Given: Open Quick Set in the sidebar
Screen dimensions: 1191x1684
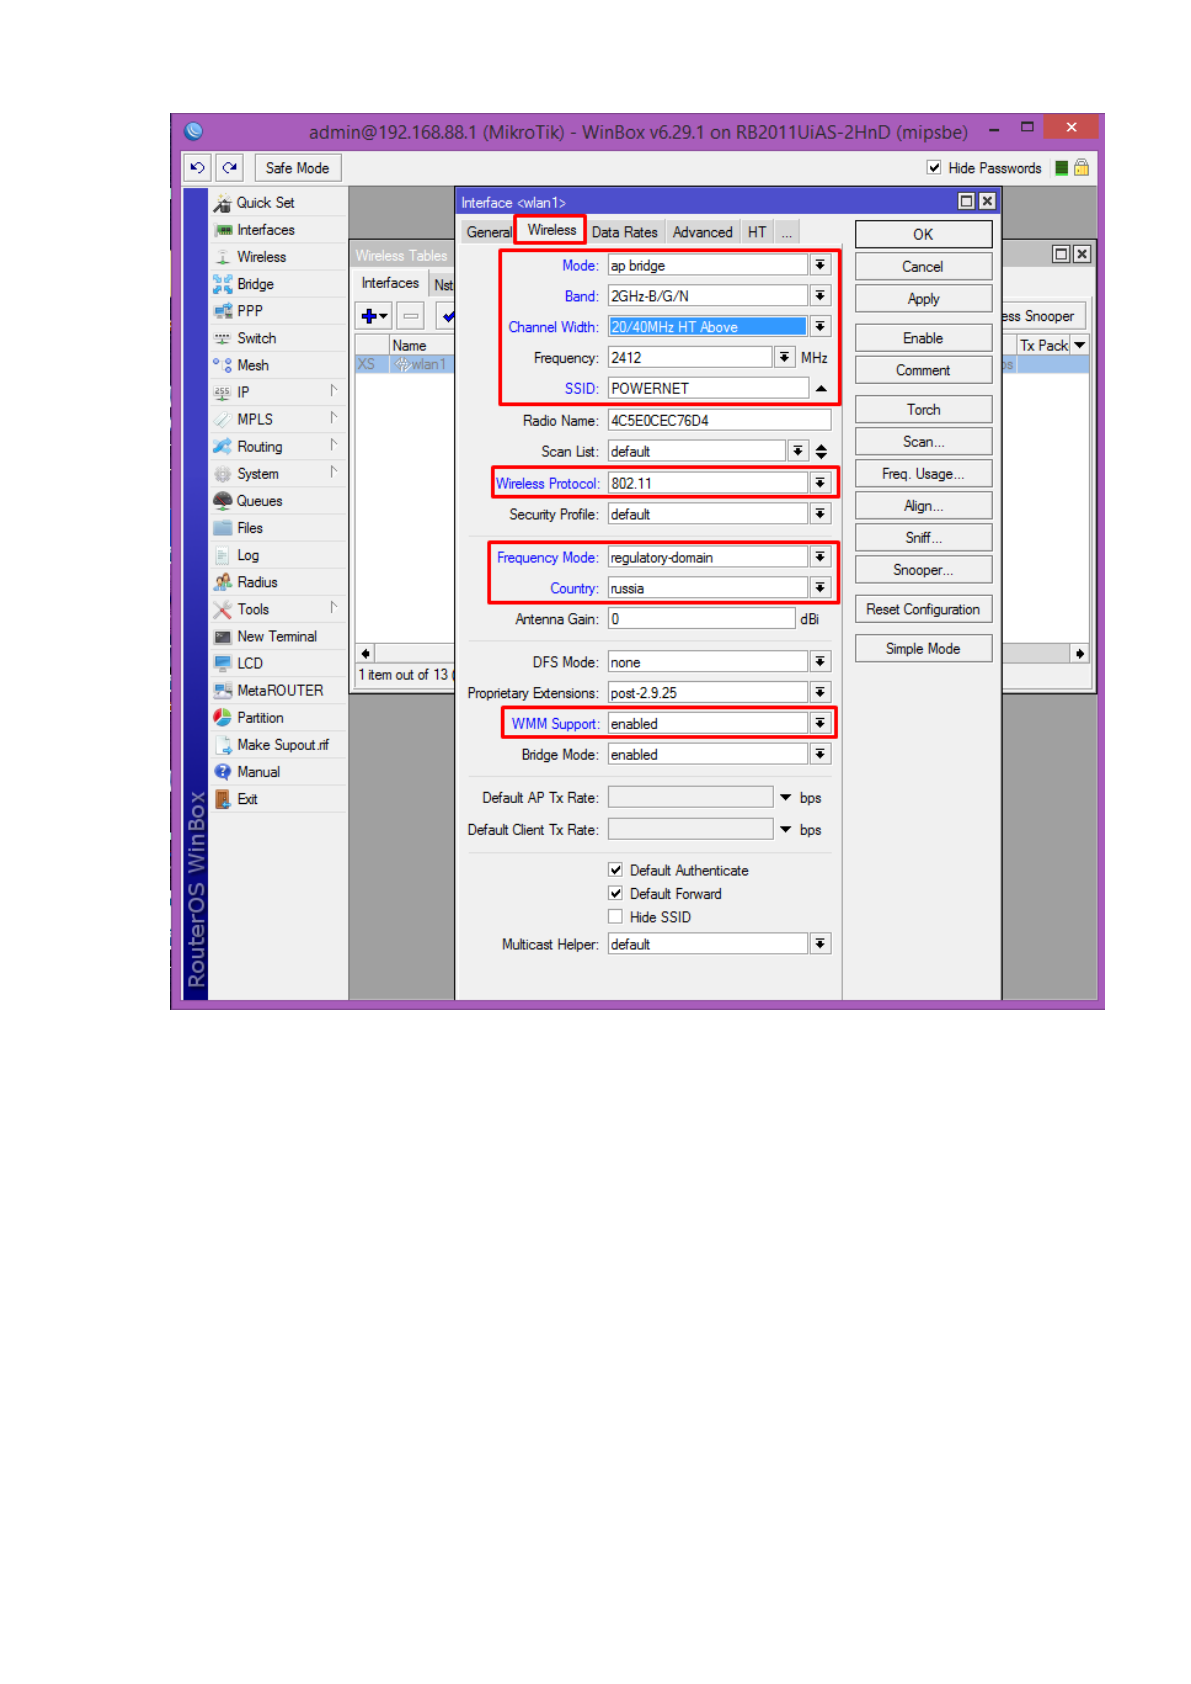Looking at the screenshot, I should pos(265,202).
